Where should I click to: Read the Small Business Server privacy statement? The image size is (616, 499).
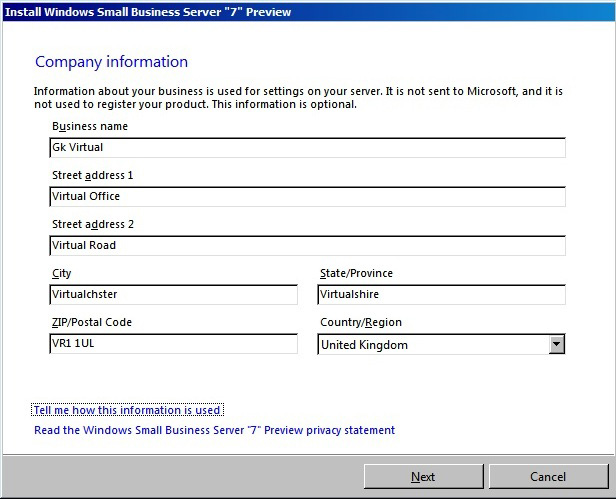click(214, 430)
